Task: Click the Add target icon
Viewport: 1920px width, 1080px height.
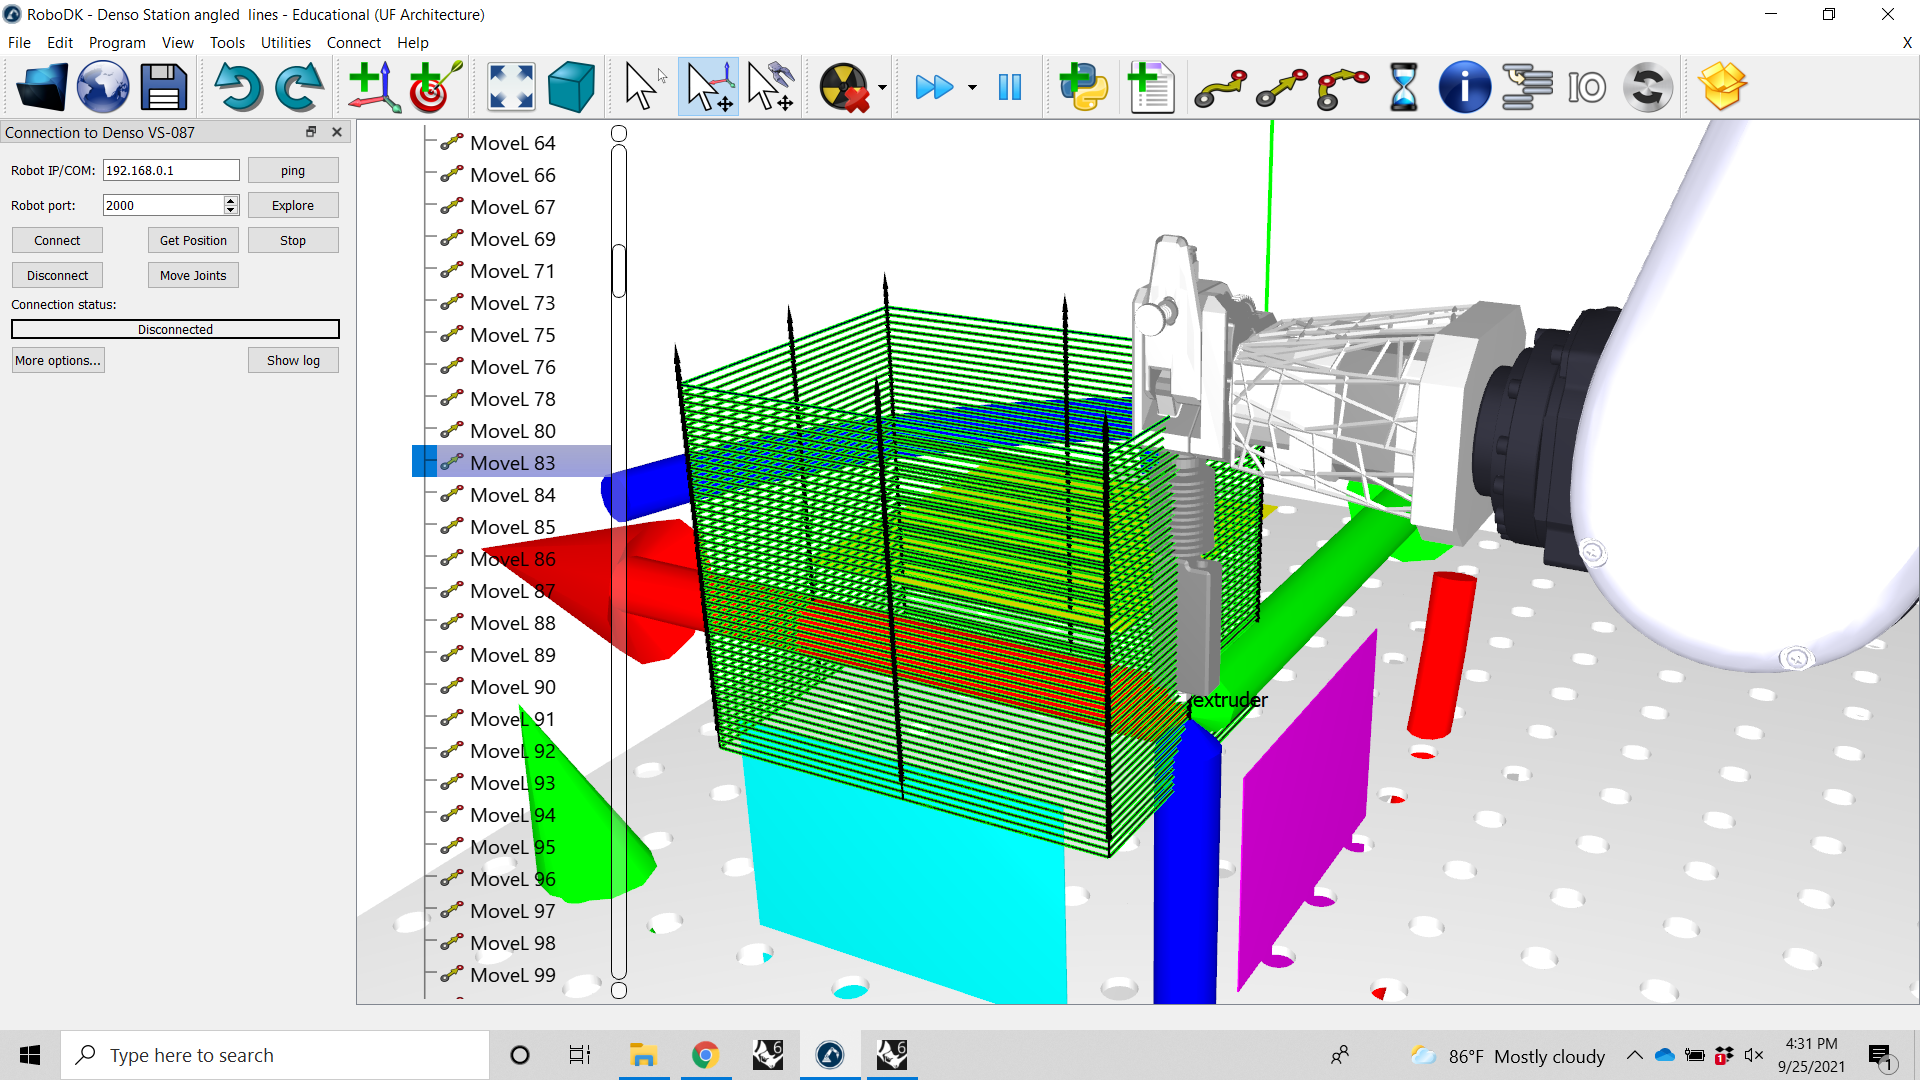Action: [x=434, y=87]
